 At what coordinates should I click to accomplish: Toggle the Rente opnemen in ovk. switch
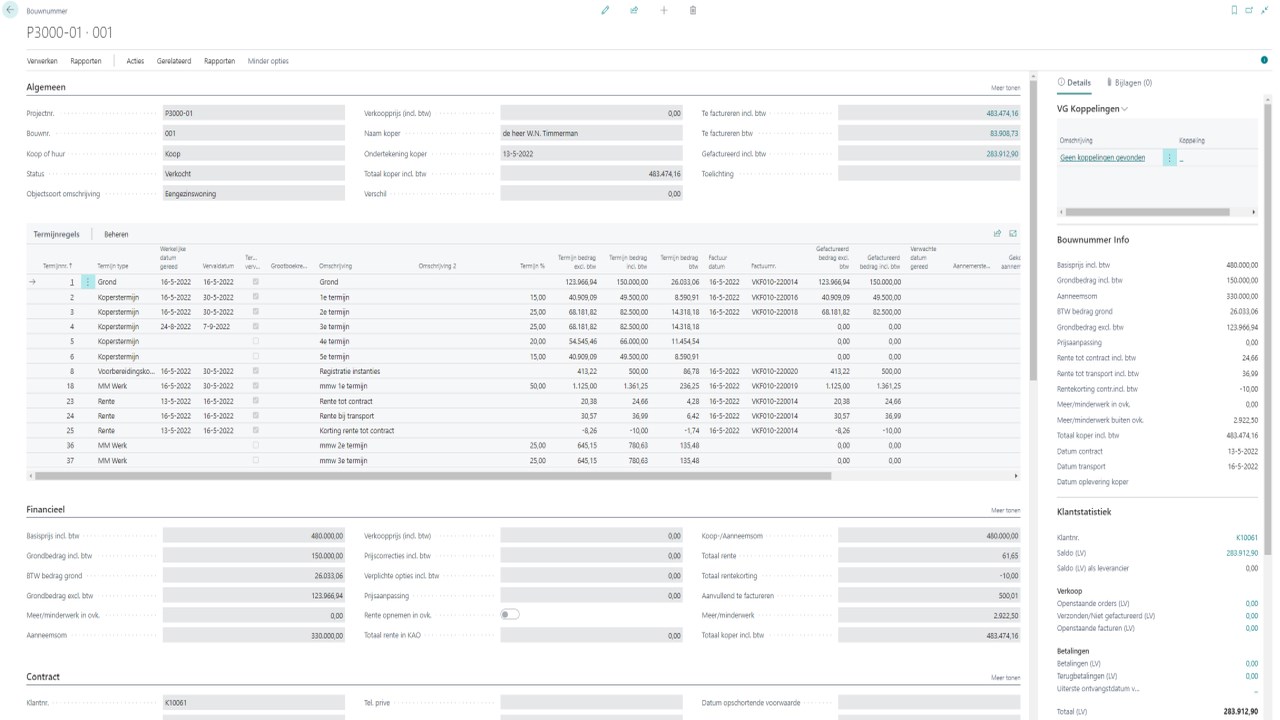pos(510,614)
